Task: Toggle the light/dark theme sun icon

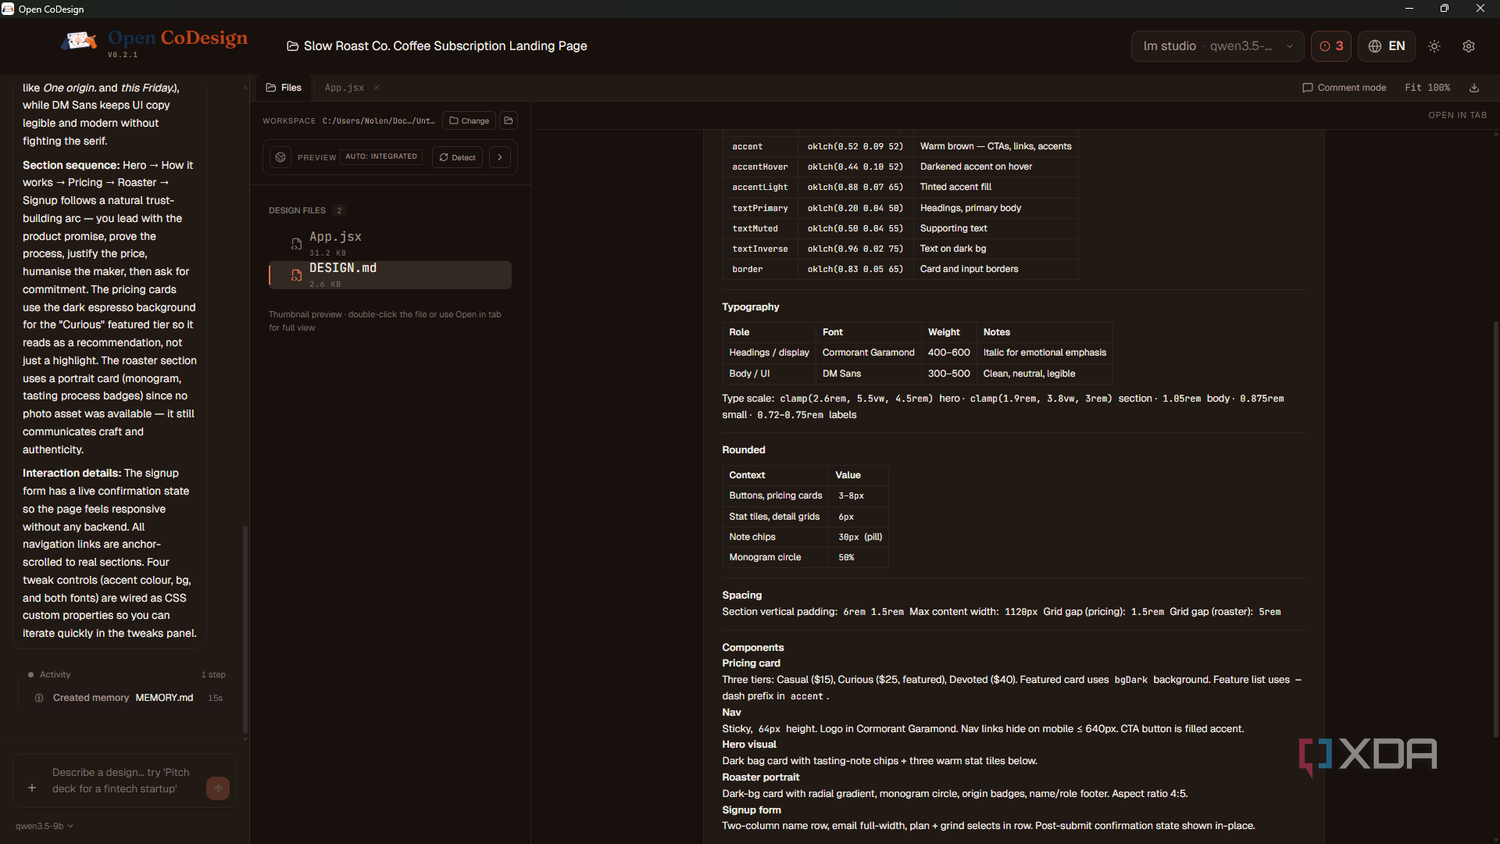Action: tap(1434, 46)
